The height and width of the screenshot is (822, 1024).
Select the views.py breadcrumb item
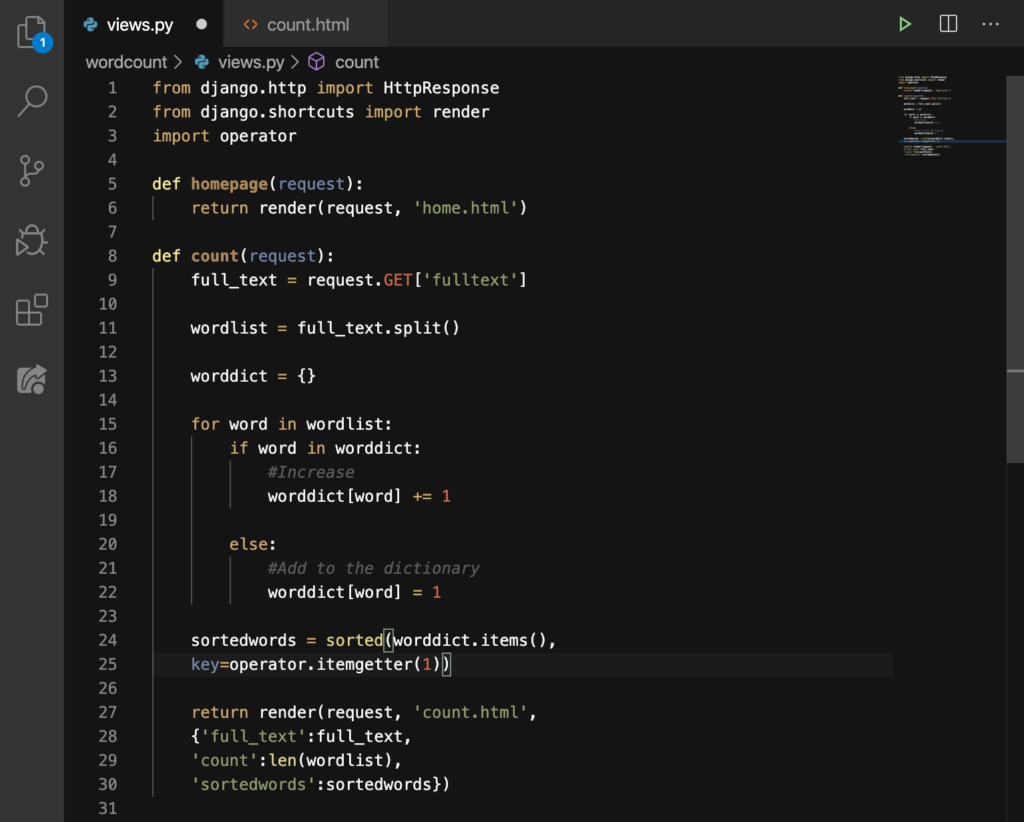[251, 62]
